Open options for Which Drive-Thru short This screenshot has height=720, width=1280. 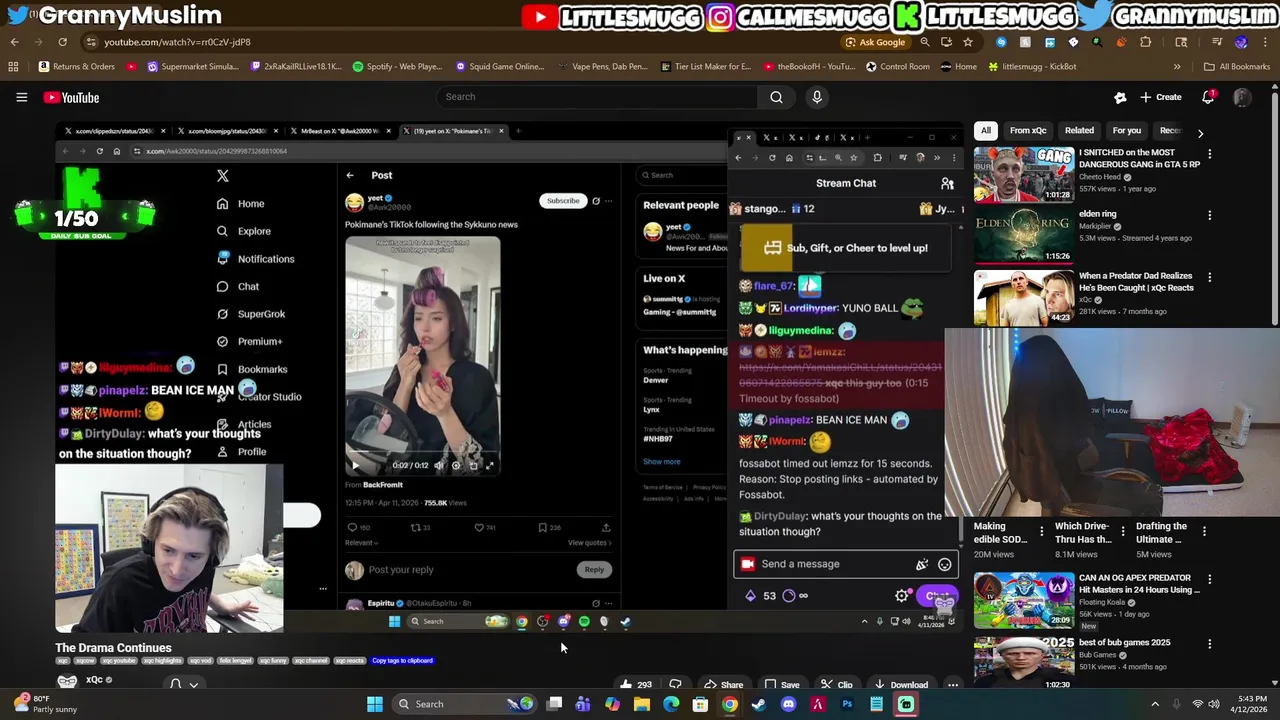[1122, 531]
